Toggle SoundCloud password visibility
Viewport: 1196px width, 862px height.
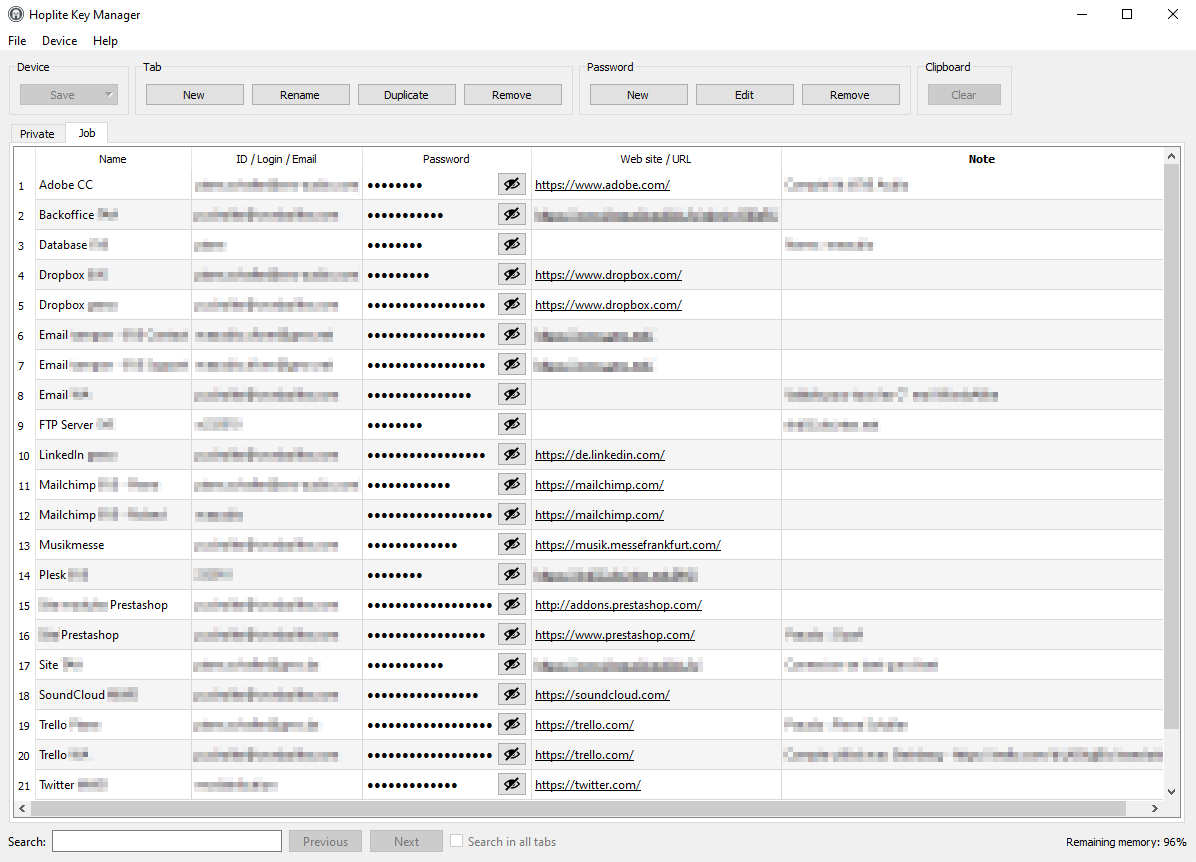point(512,694)
